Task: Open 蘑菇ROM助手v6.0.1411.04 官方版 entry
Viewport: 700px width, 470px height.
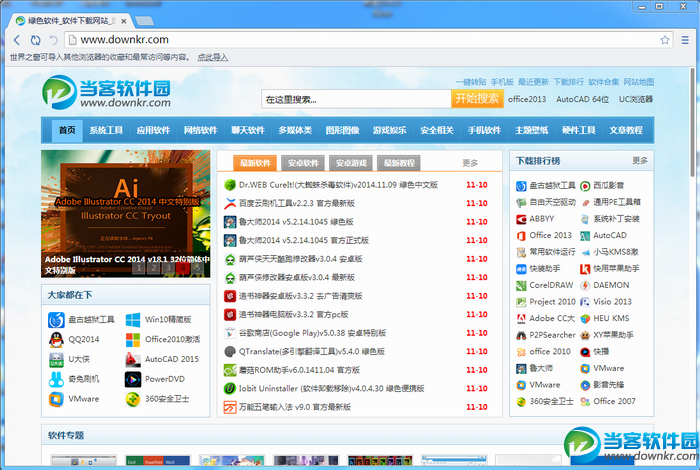Action: point(299,370)
